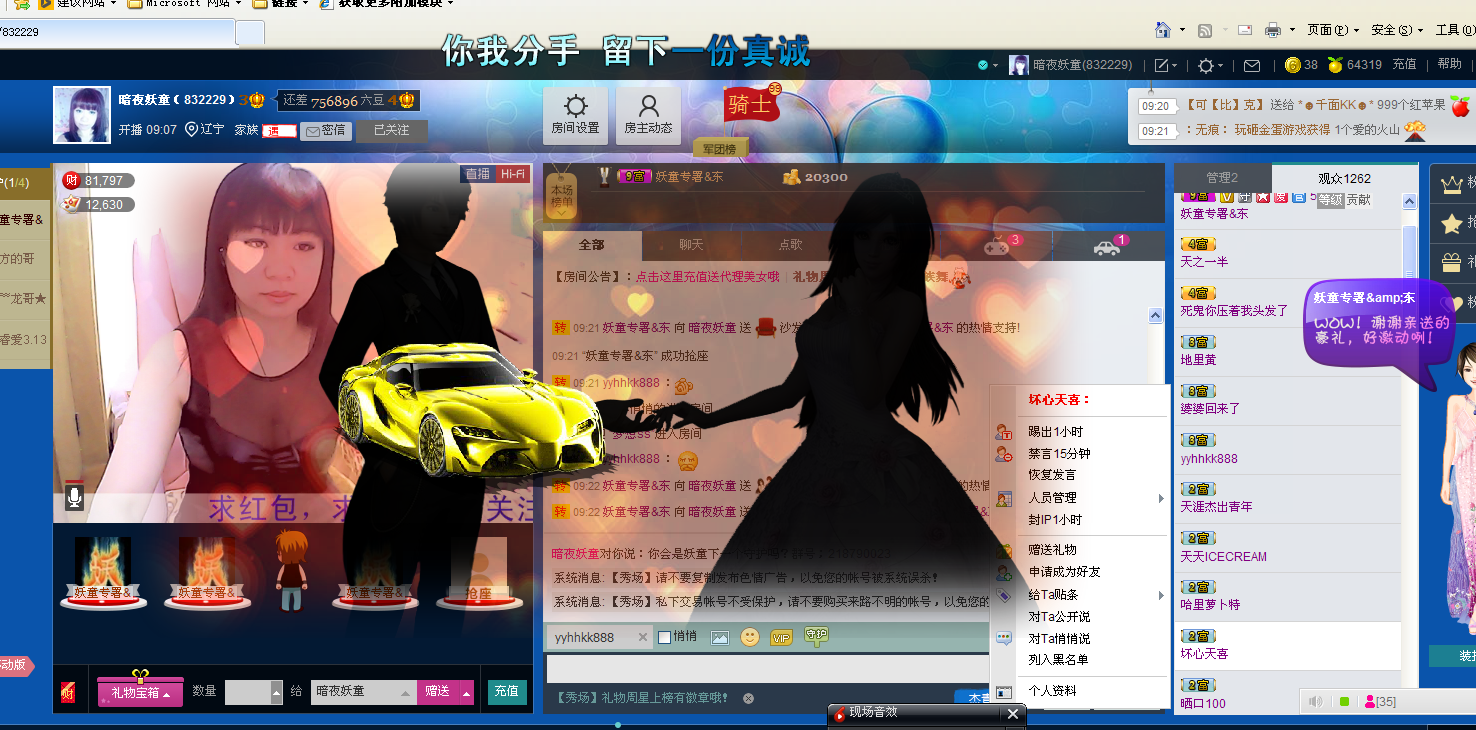This screenshot has width=1476, height=730.
Task: Open 房主动态 host activity icon
Action: tap(648, 116)
